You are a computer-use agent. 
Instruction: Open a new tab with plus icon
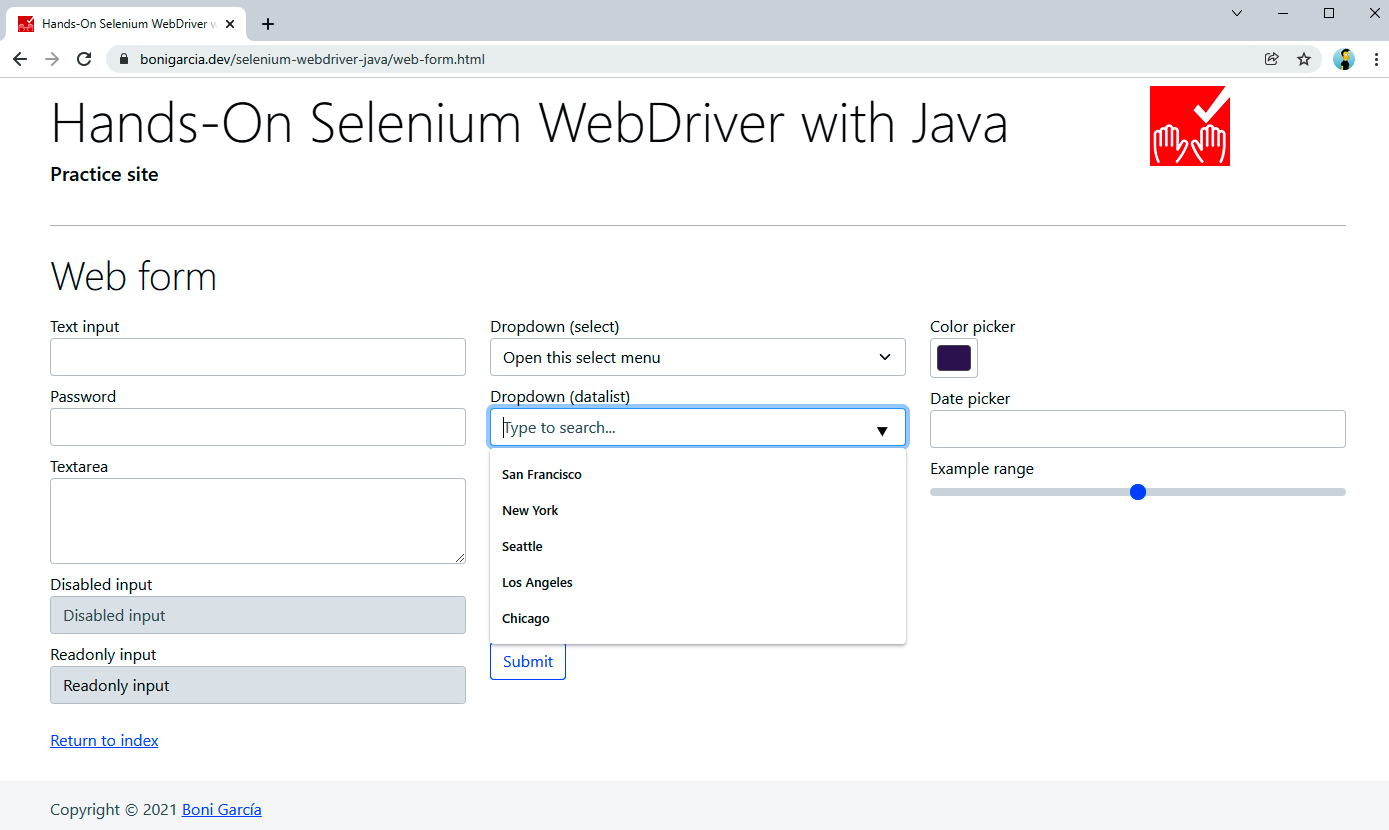point(268,24)
